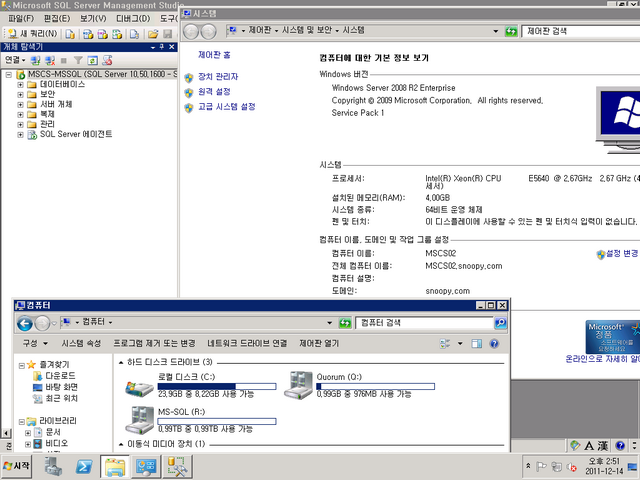This screenshot has height=480, width=640.
Task: Click the 시작 Start button
Action: (x=16, y=466)
